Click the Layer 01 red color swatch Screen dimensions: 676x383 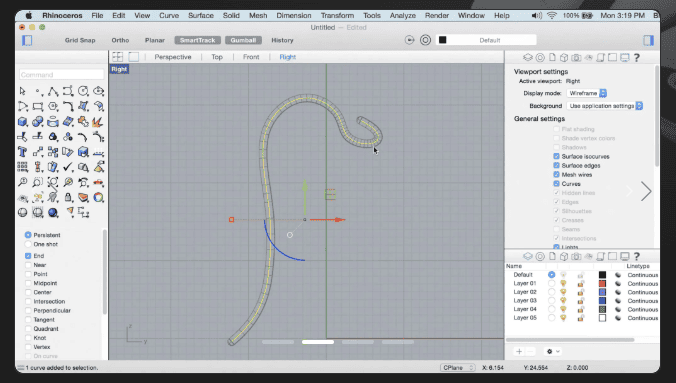(602, 283)
